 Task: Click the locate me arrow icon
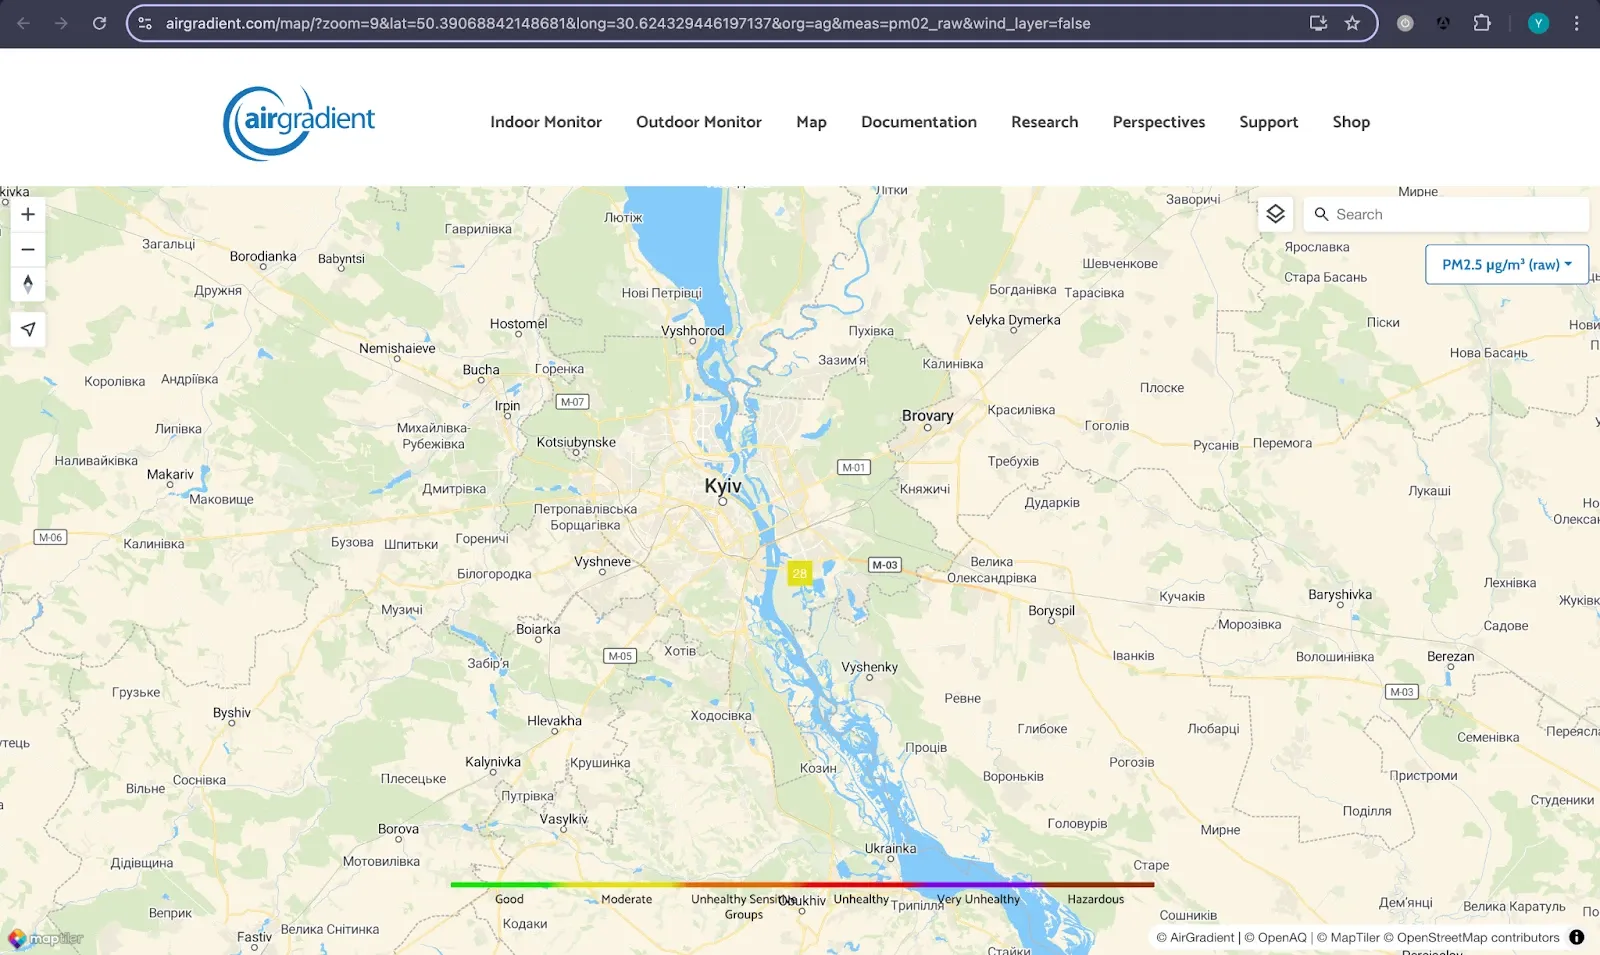pos(28,329)
